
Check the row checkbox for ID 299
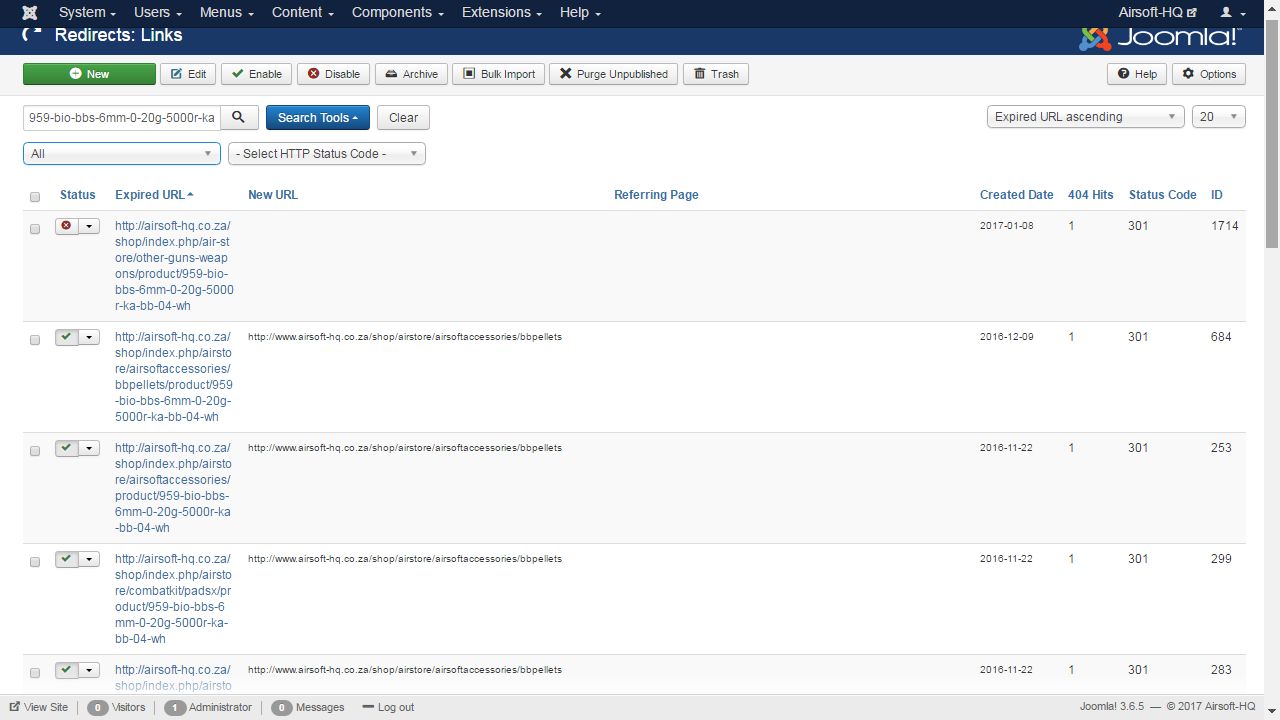[x=35, y=562]
